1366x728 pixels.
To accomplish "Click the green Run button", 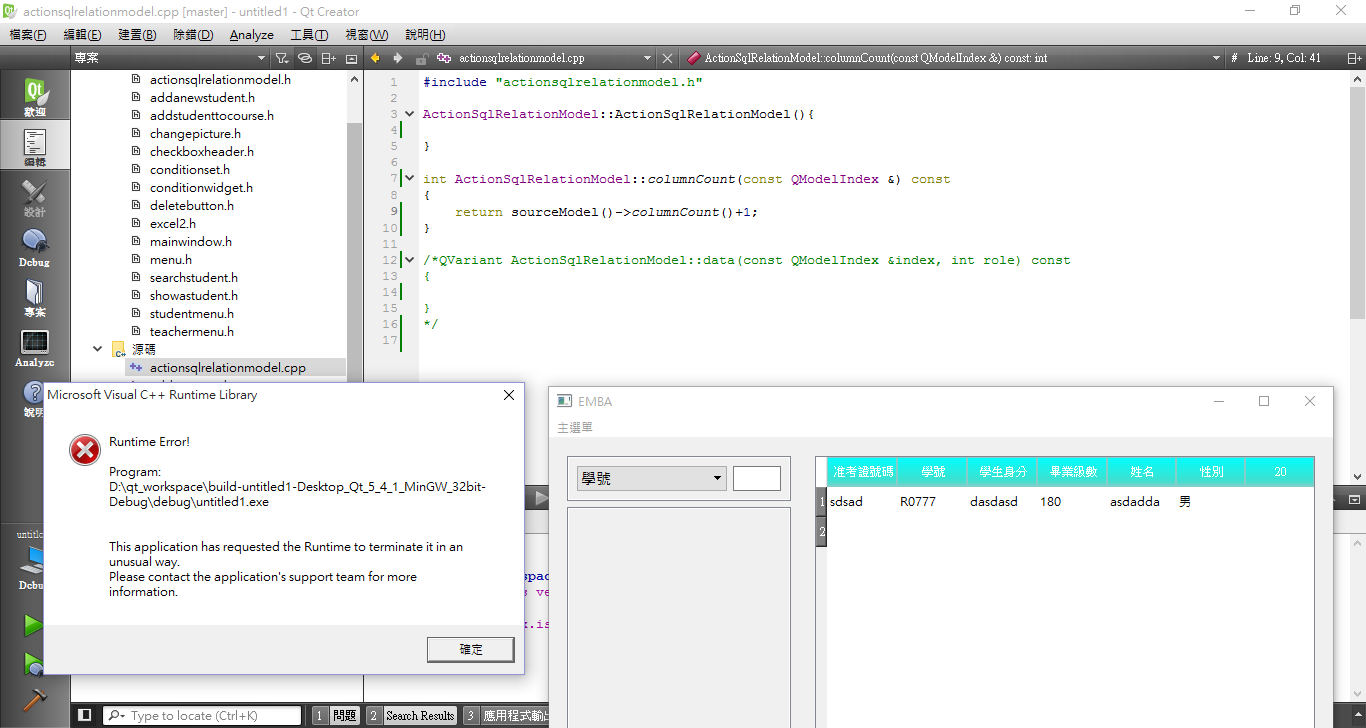I will tap(34, 625).
